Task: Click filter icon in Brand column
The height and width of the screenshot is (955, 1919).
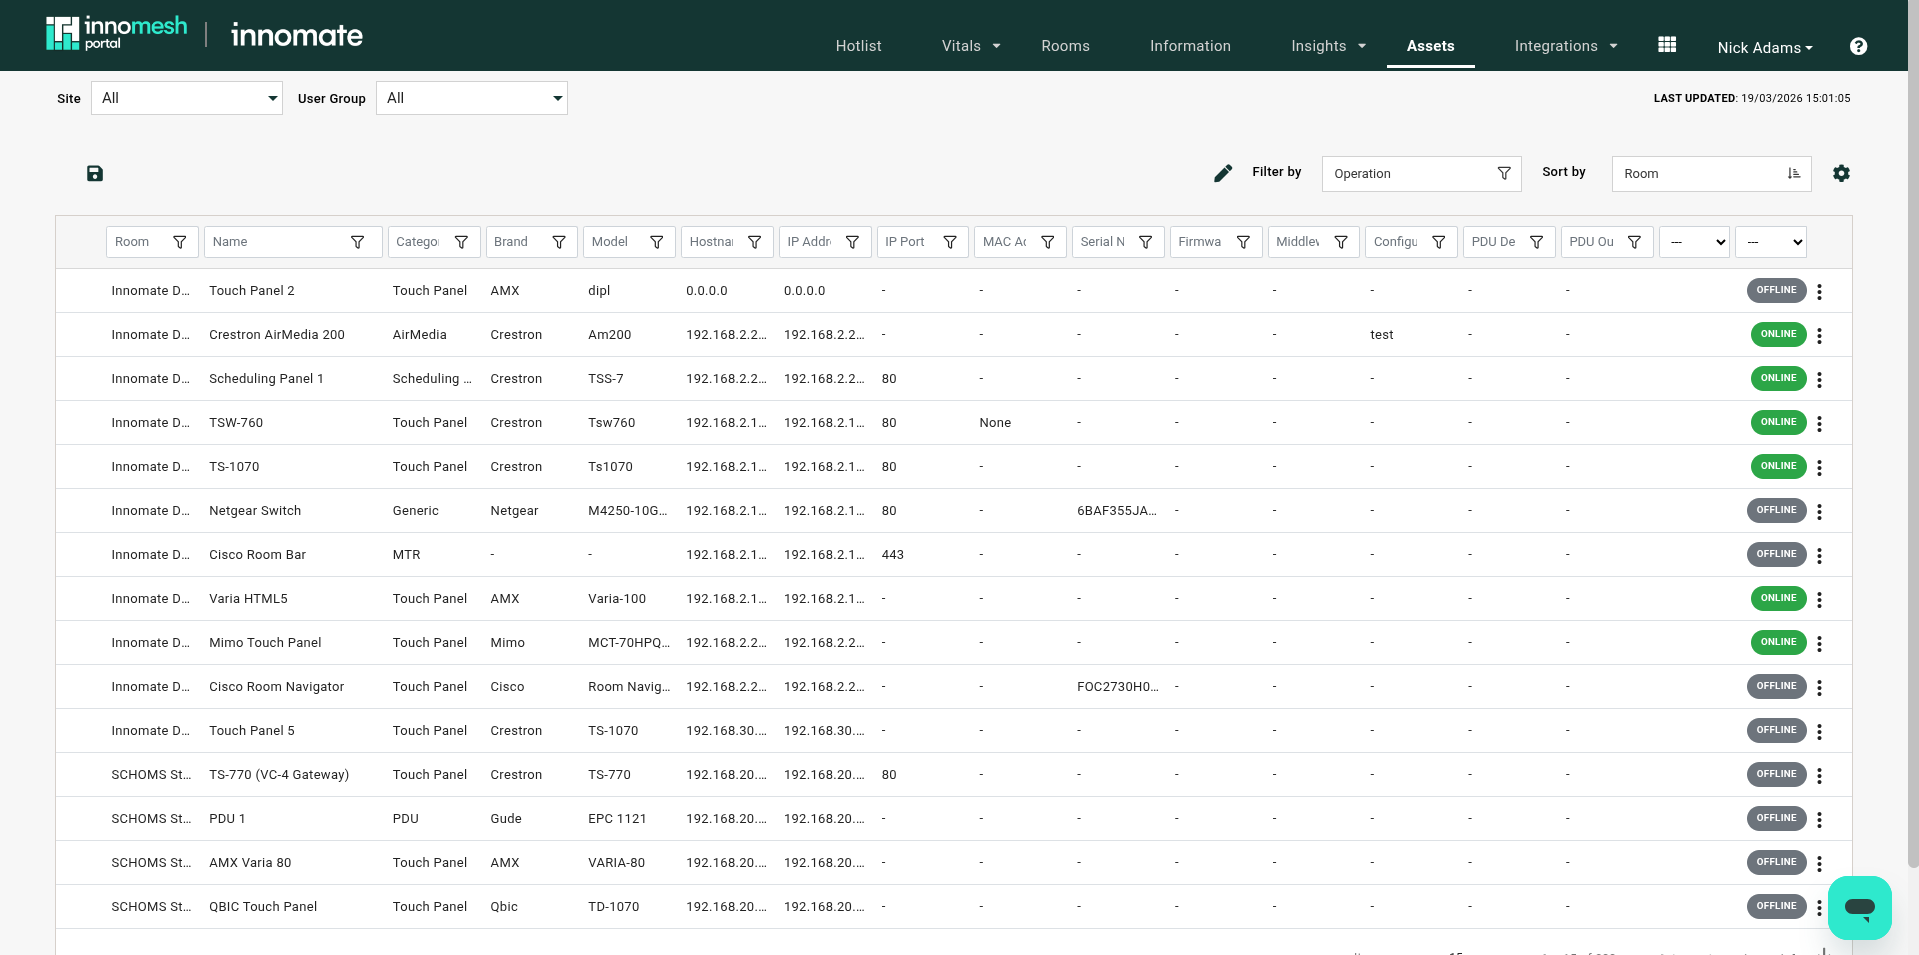Action: [x=559, y=242]
